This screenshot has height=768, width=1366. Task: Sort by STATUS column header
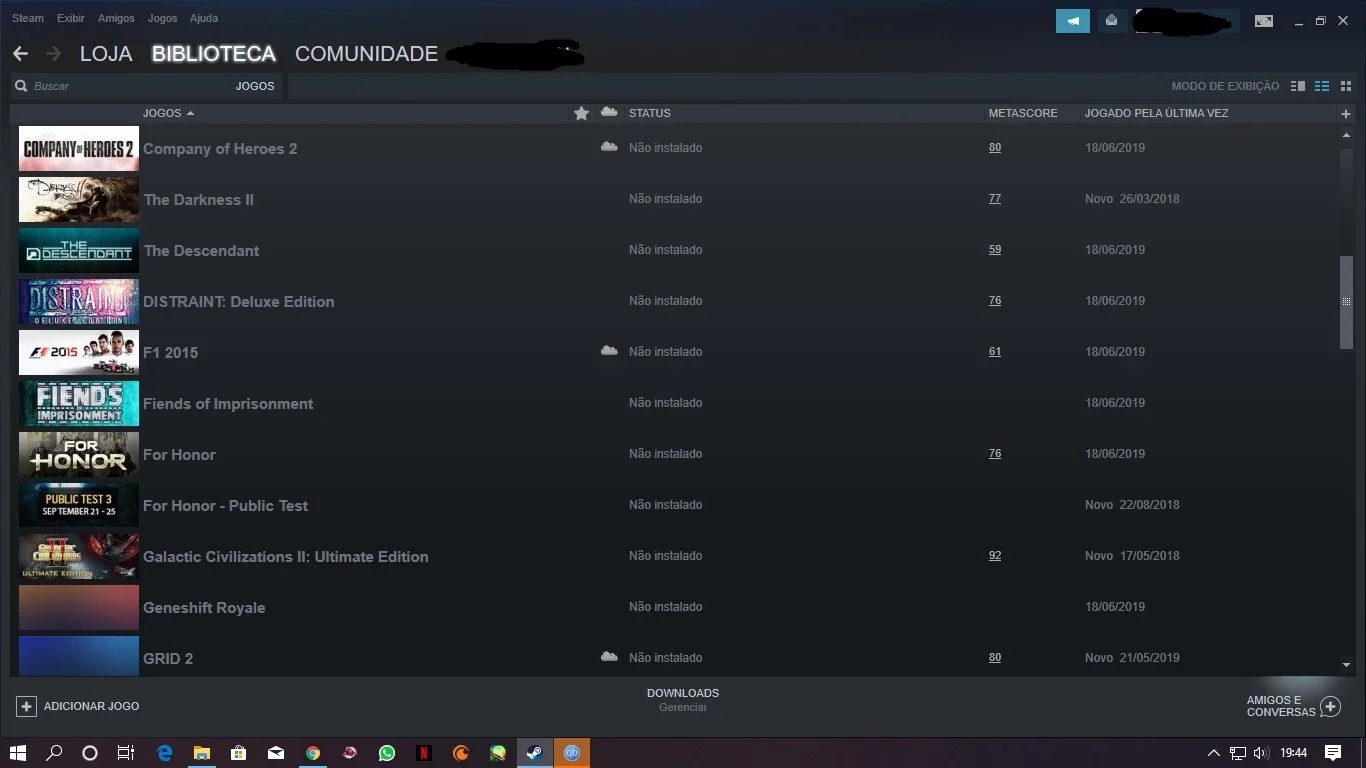tap(650, 113)
